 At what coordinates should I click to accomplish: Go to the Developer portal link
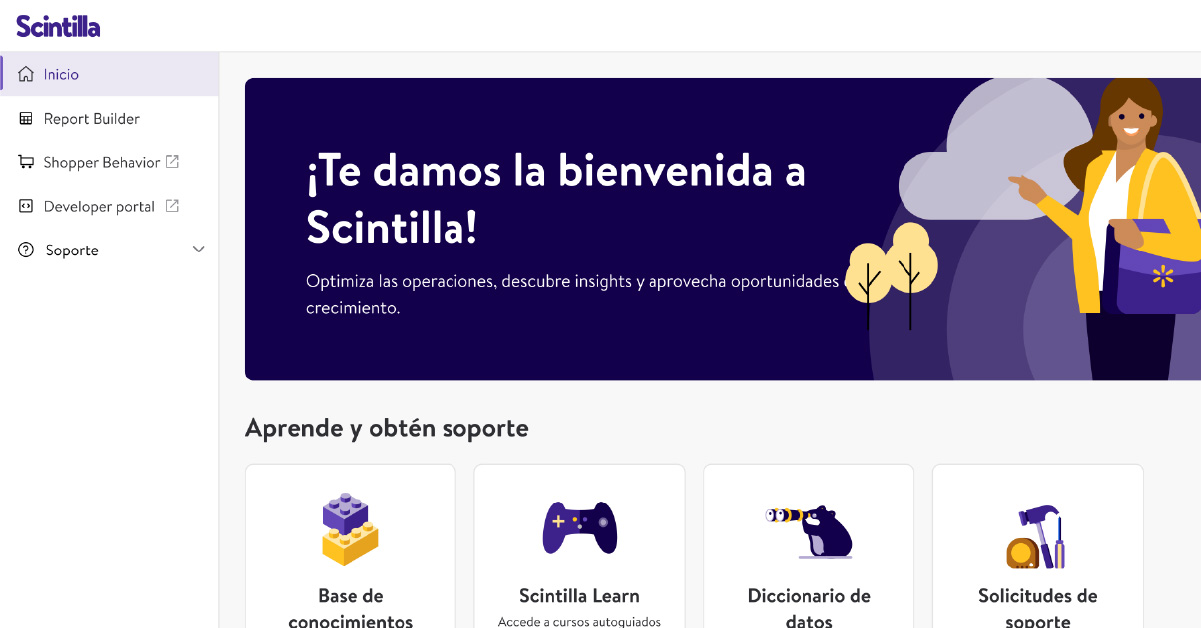pos(109,206)
